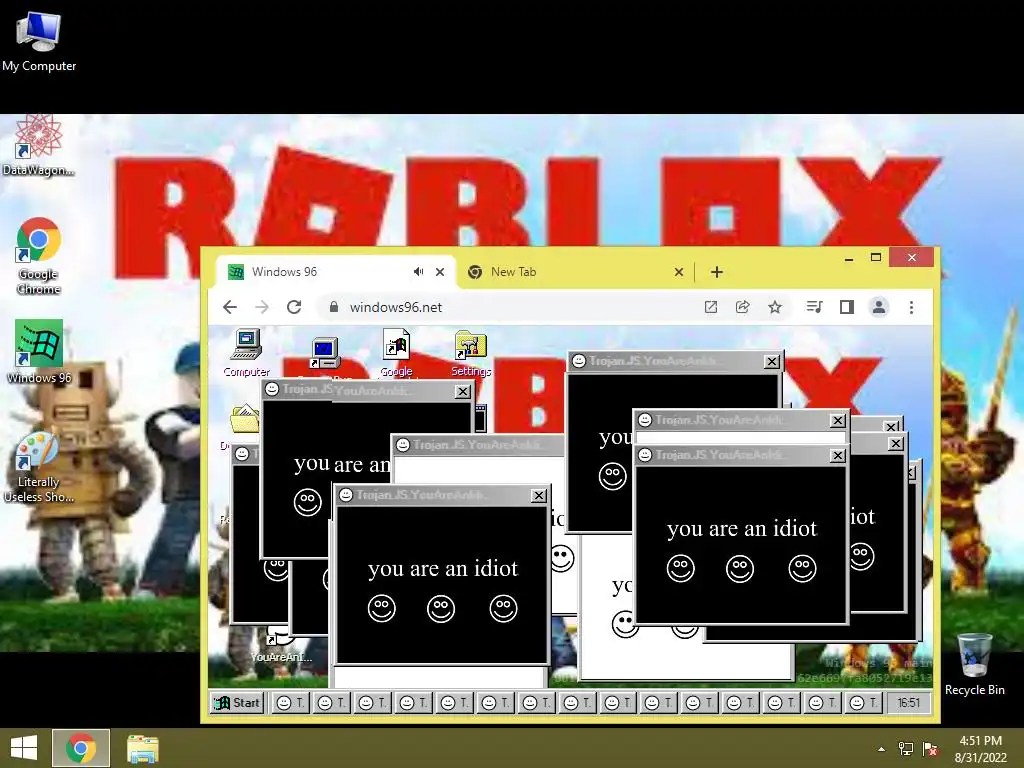This screenshot has width=1024, height=768.
Task: Open Chrome three-dot menu
Action: [x=912, y=307]
